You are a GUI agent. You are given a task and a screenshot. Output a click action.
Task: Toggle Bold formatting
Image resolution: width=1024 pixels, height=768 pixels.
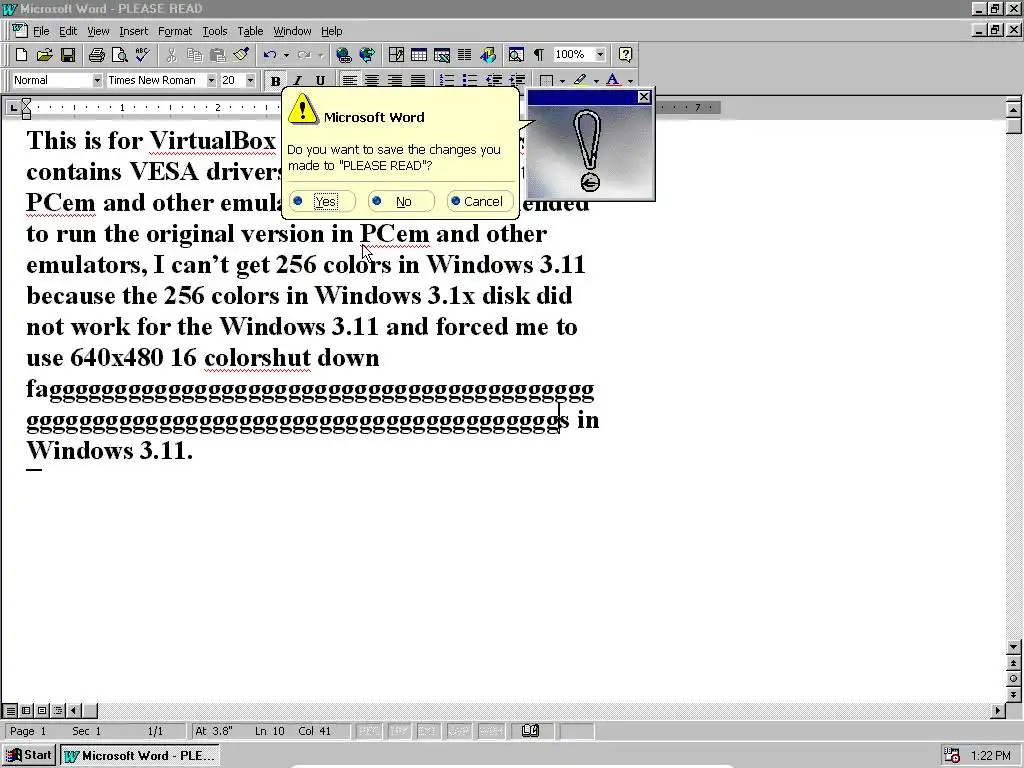click(x=276, y=80)
